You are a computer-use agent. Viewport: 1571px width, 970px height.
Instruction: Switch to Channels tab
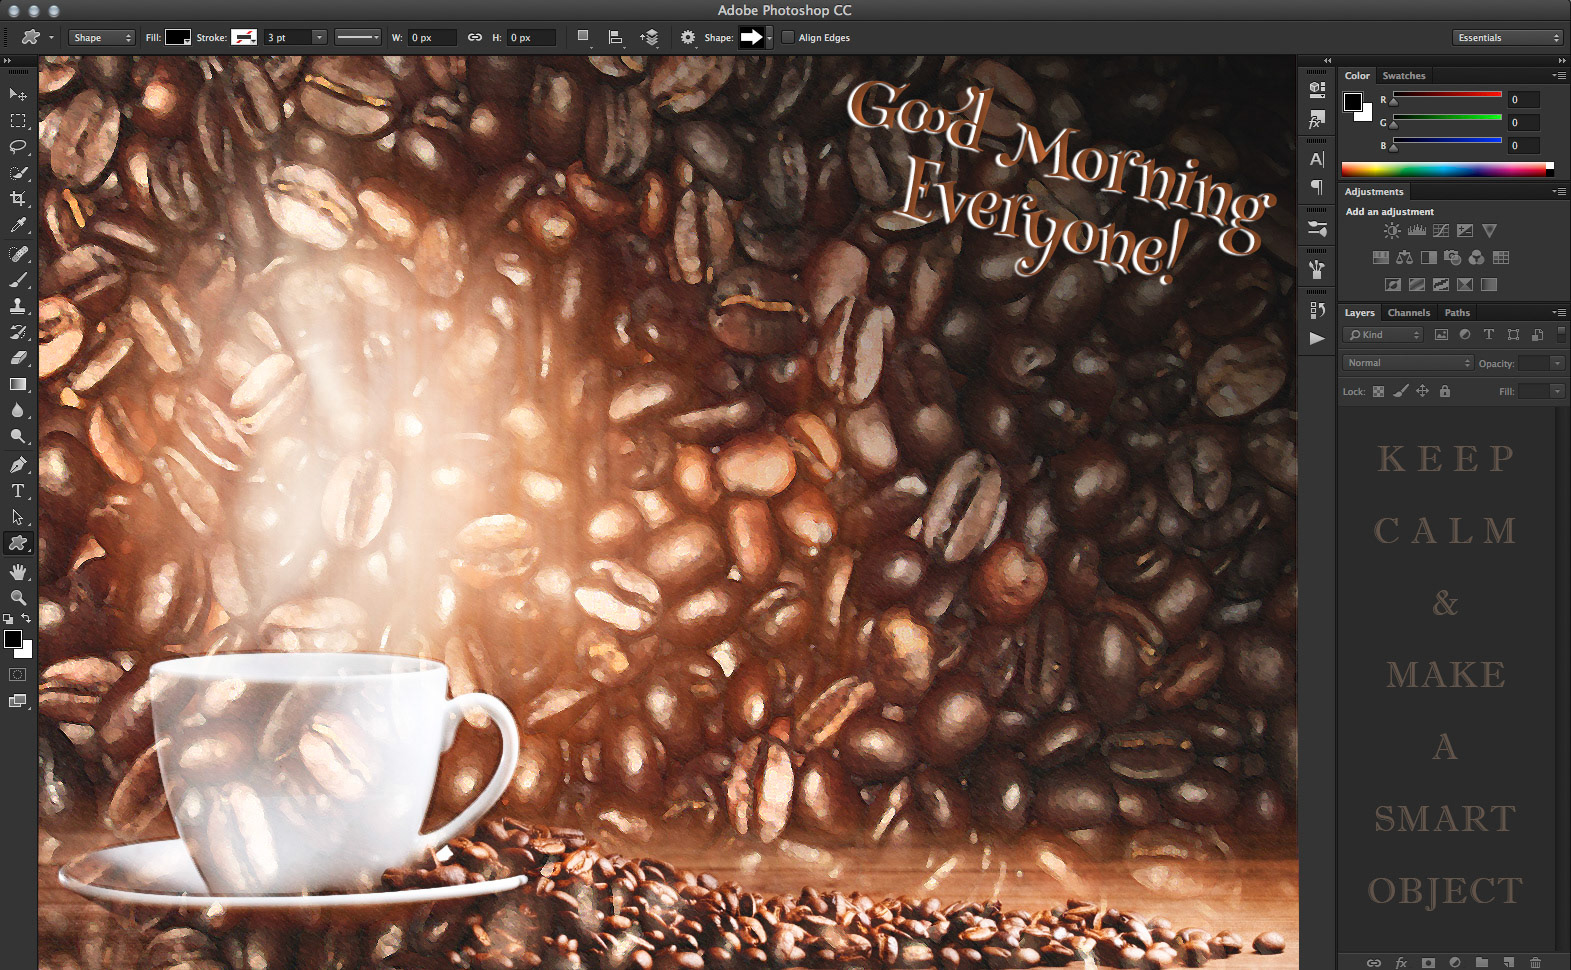click(x=1408, y=313)
